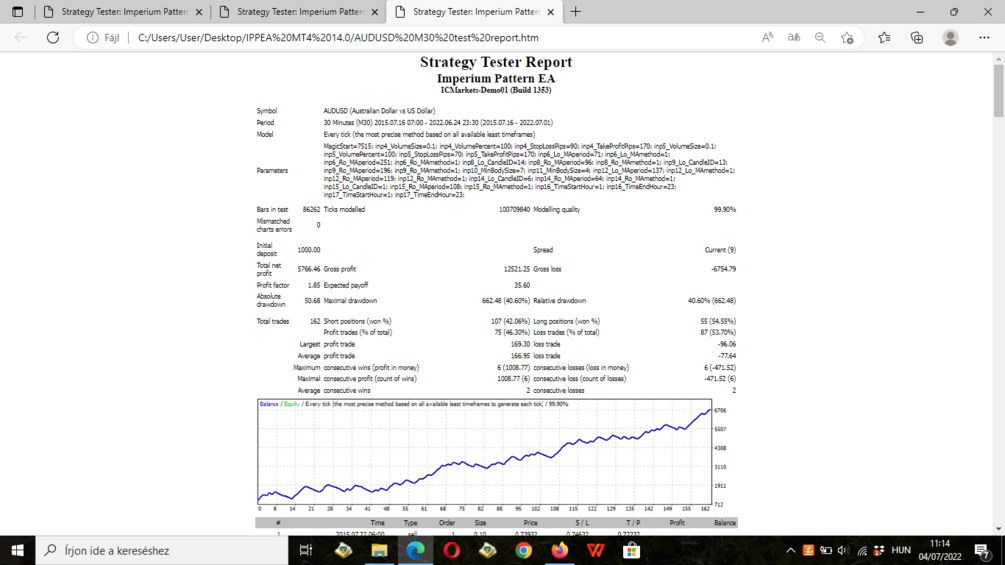
Task: Click the zoom out magnifier icon
Action: (x=820, y=38)
